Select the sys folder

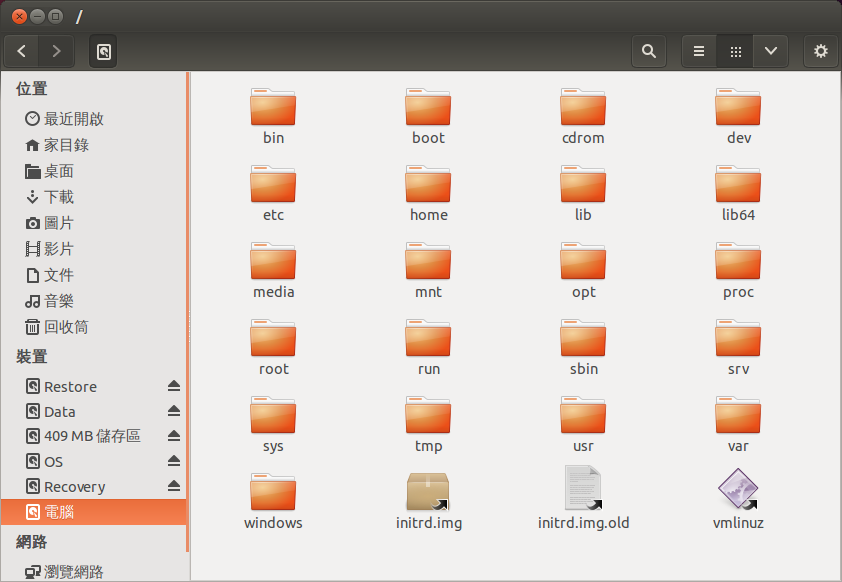(273, 425)
